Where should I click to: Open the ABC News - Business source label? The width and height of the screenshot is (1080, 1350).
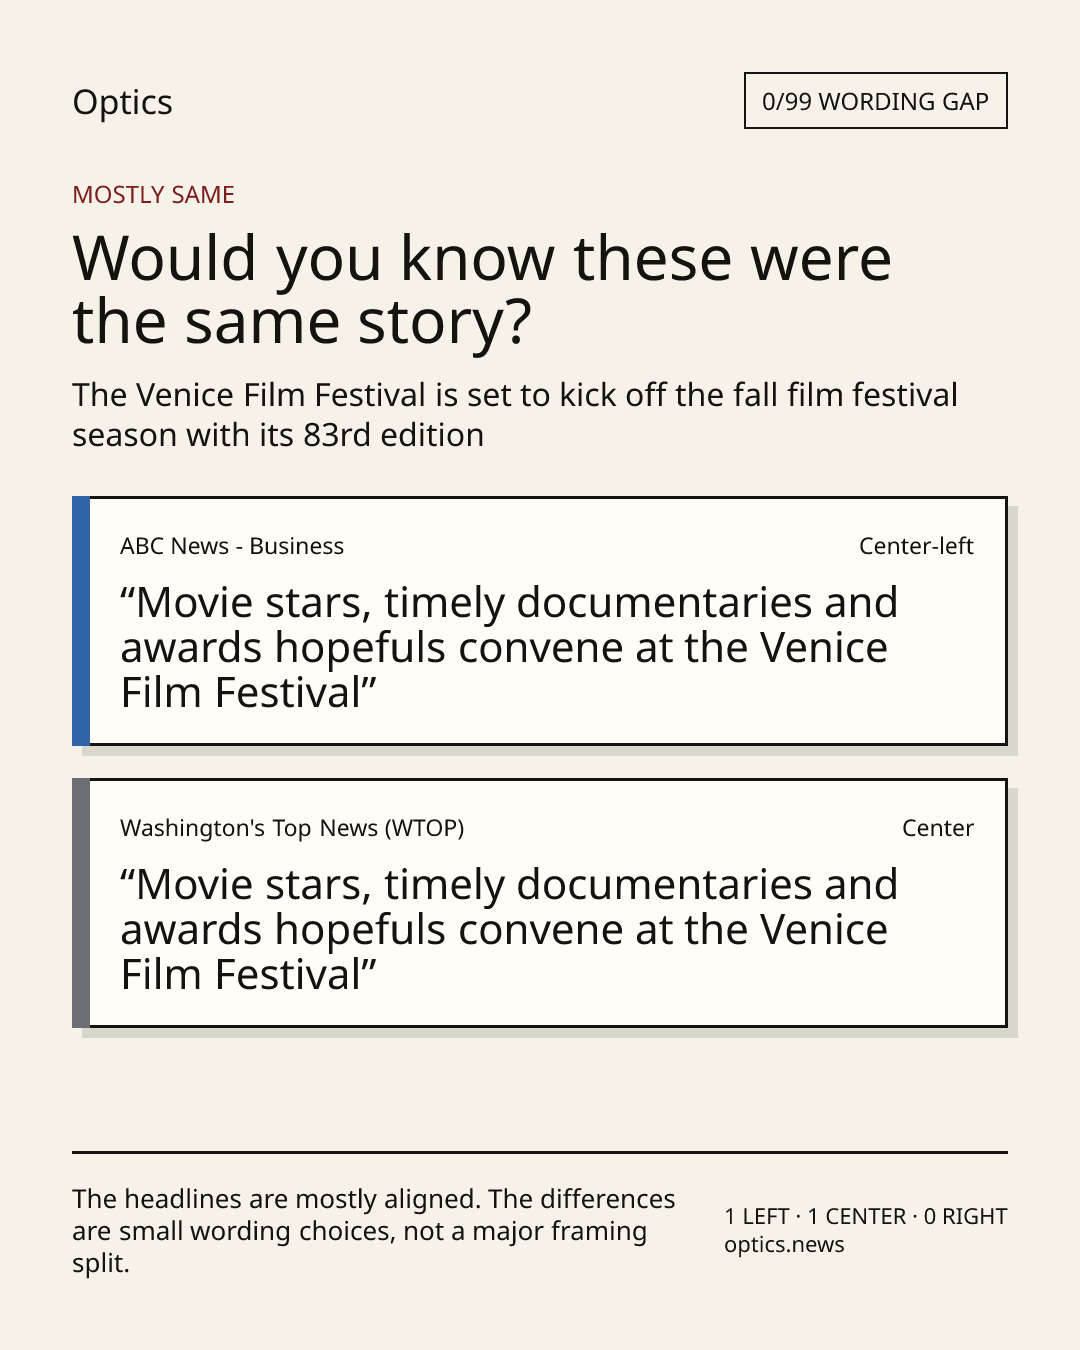tap(232, 546)
